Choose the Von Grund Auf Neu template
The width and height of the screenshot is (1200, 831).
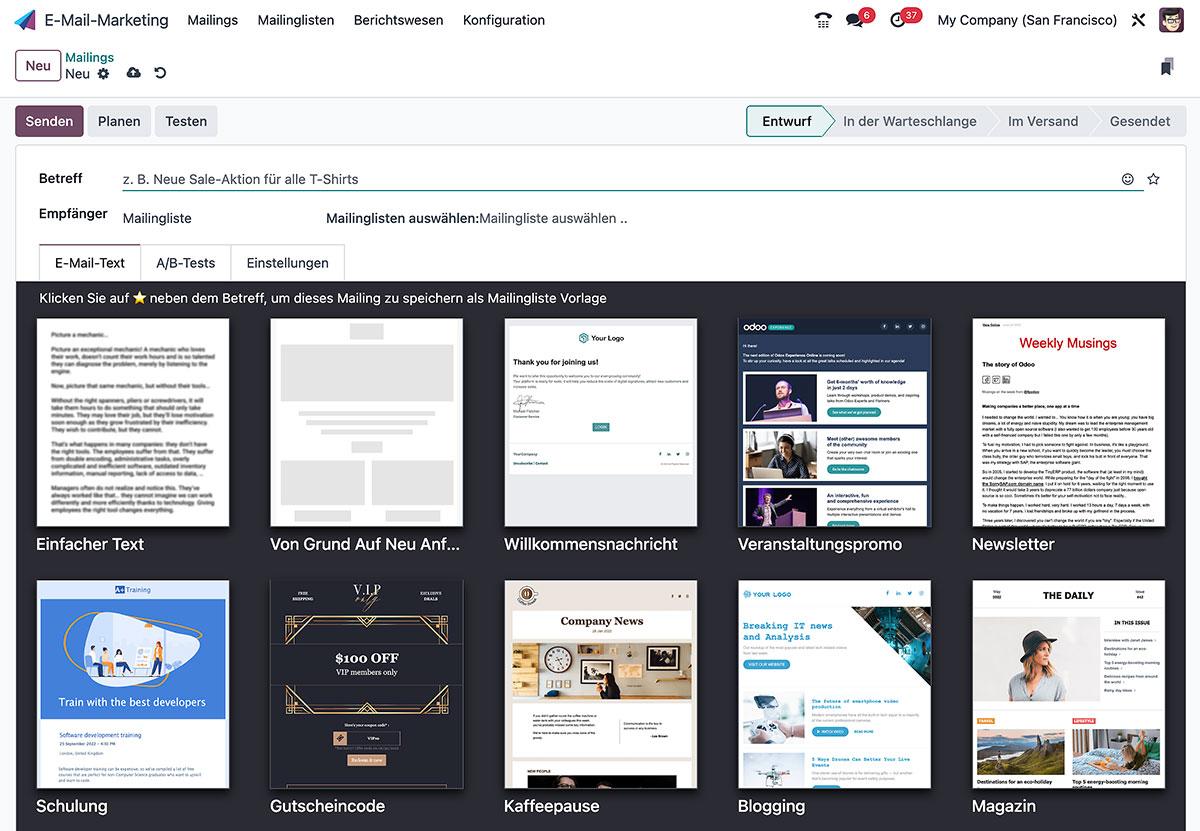367,422
